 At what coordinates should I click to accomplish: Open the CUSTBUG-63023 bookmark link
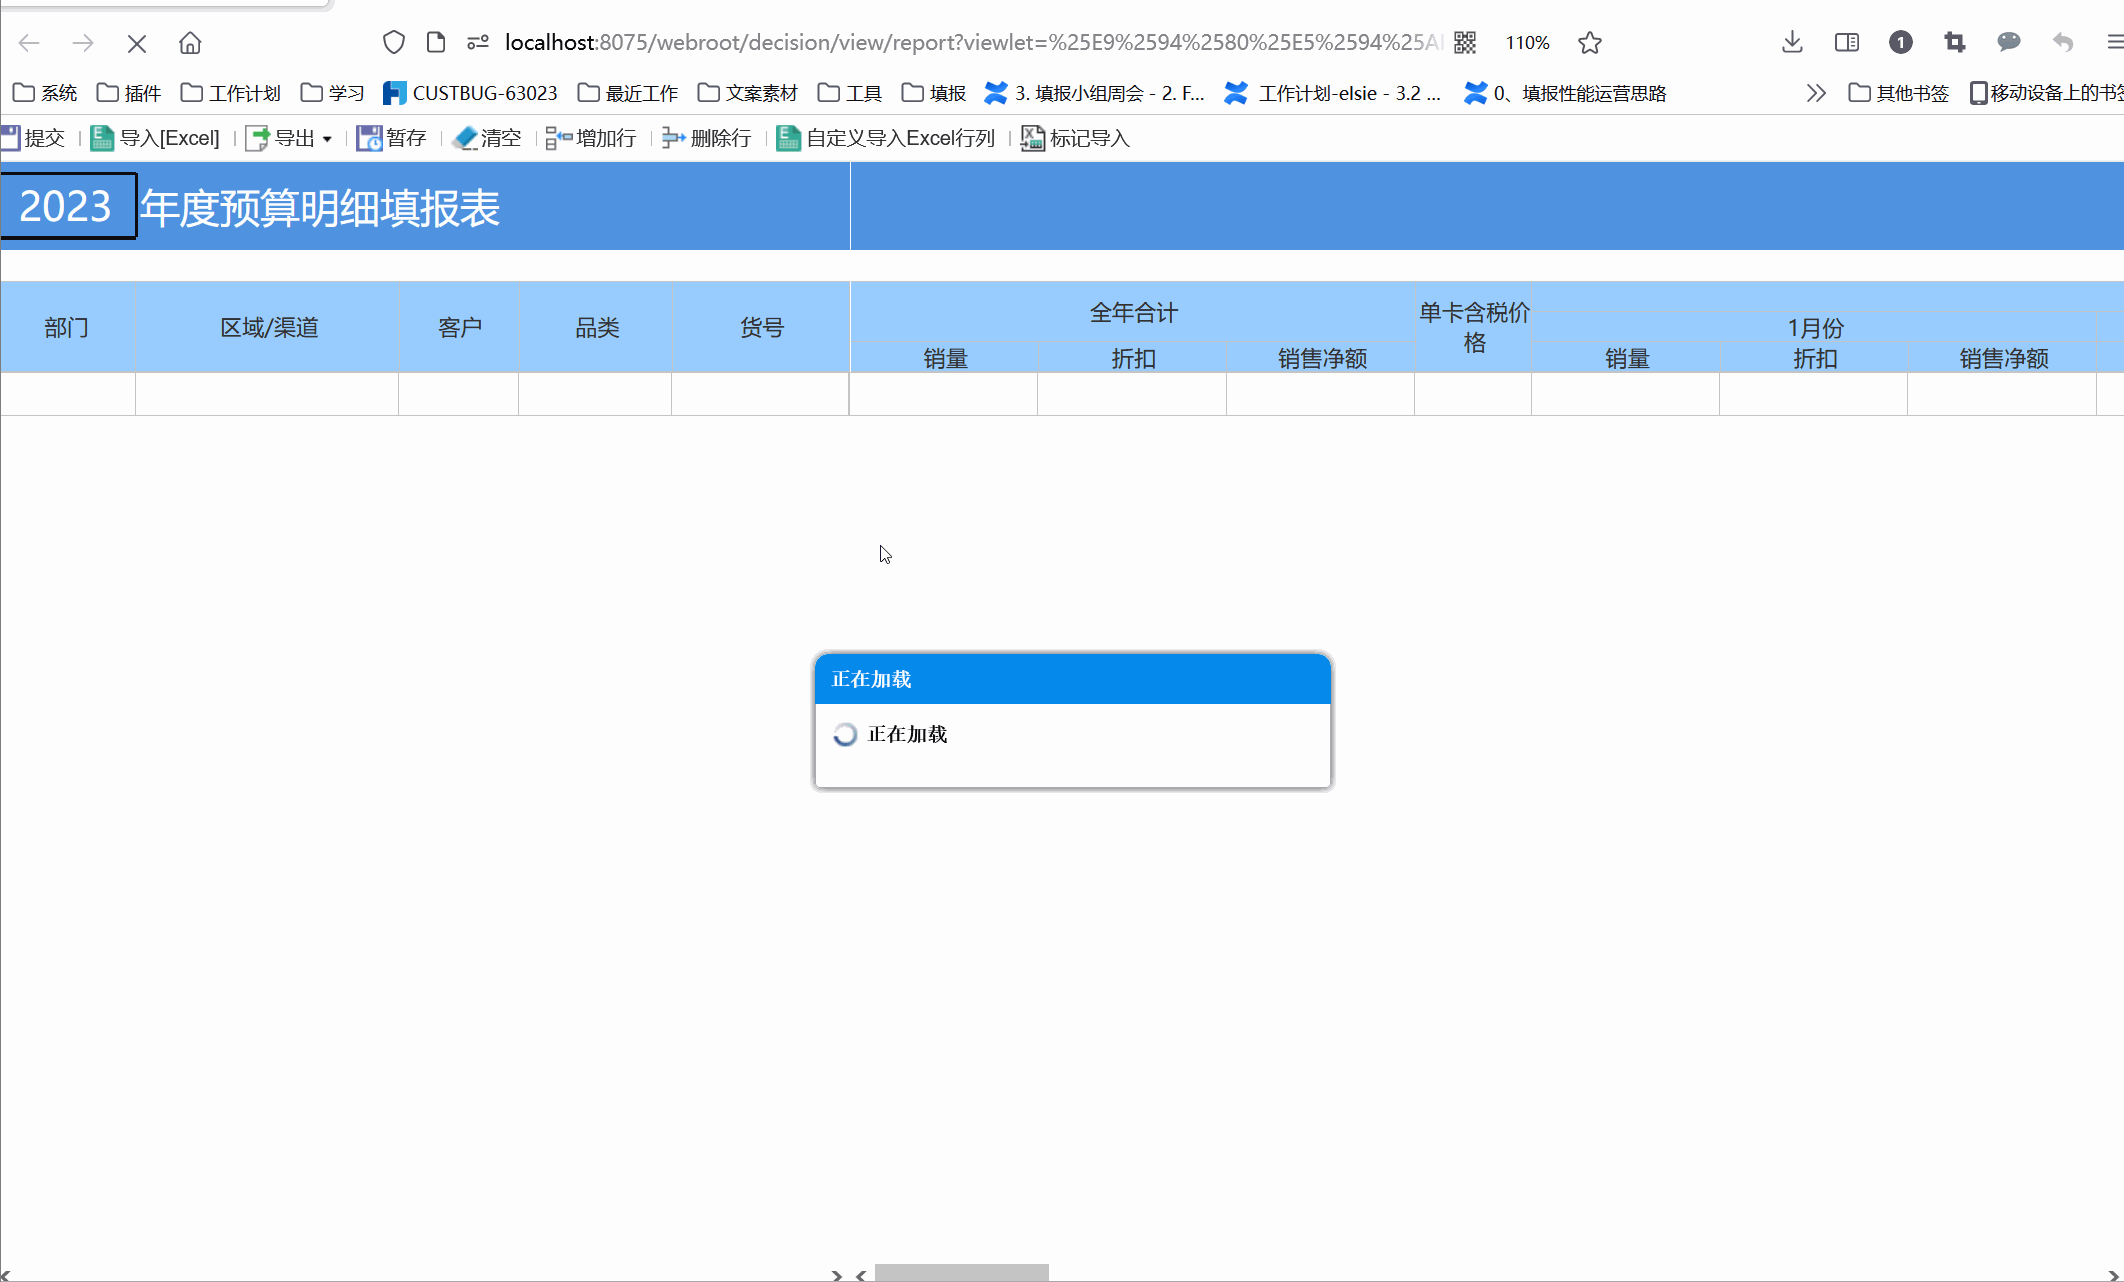coord(470,93)
